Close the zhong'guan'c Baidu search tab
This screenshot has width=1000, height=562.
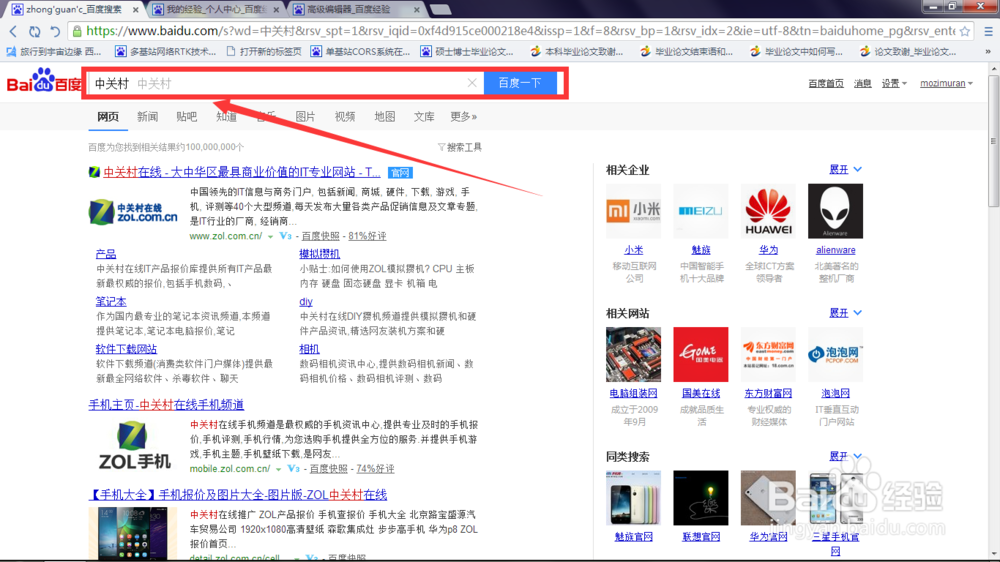(135, 10)
